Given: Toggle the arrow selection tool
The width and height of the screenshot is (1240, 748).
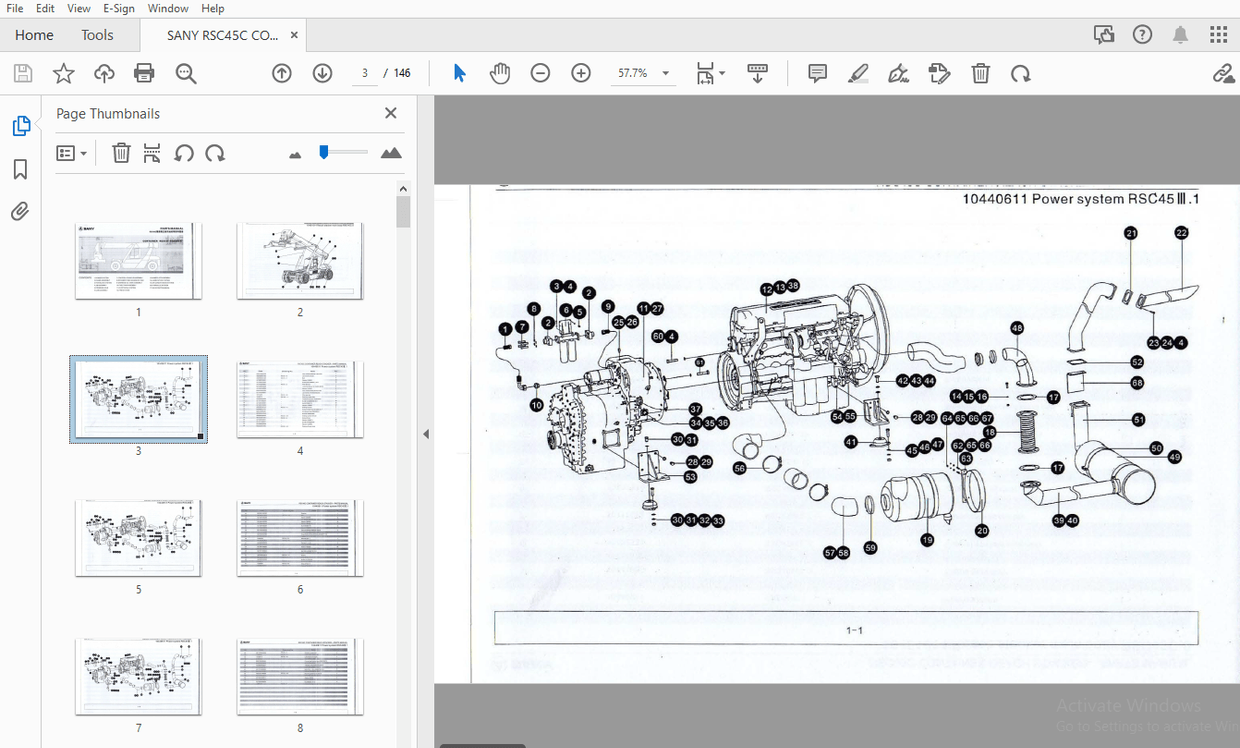Looking at the screenshot, I should (459, 73).
